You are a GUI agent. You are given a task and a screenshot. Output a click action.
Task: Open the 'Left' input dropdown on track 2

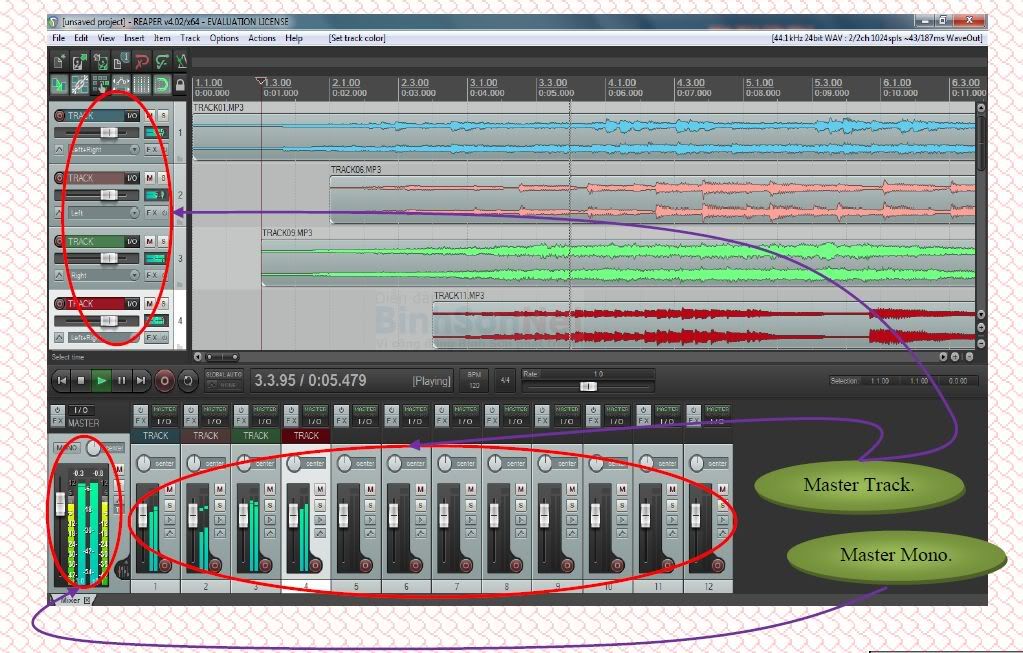tap(104, 213)
